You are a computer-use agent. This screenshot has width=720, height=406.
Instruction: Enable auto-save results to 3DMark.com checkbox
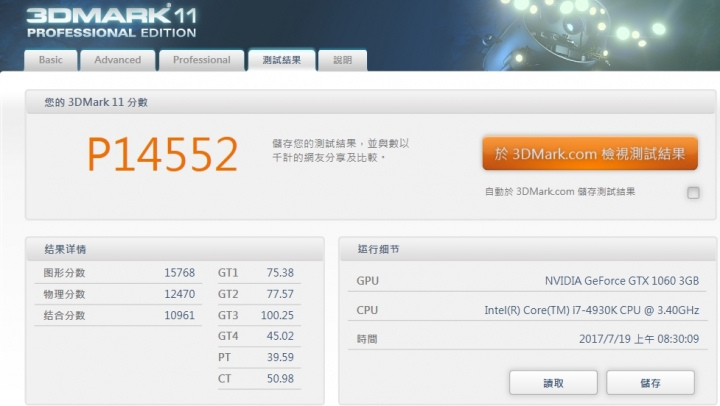(693, 192)
